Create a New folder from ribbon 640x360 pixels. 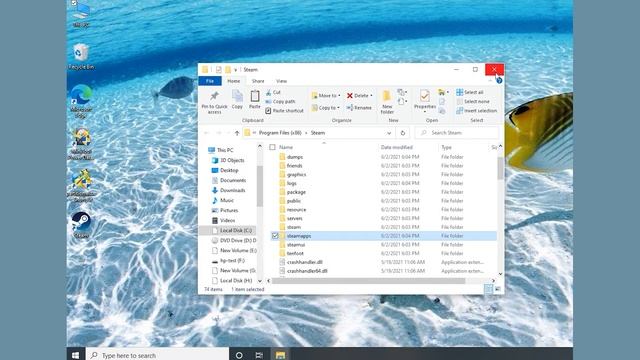387,102
